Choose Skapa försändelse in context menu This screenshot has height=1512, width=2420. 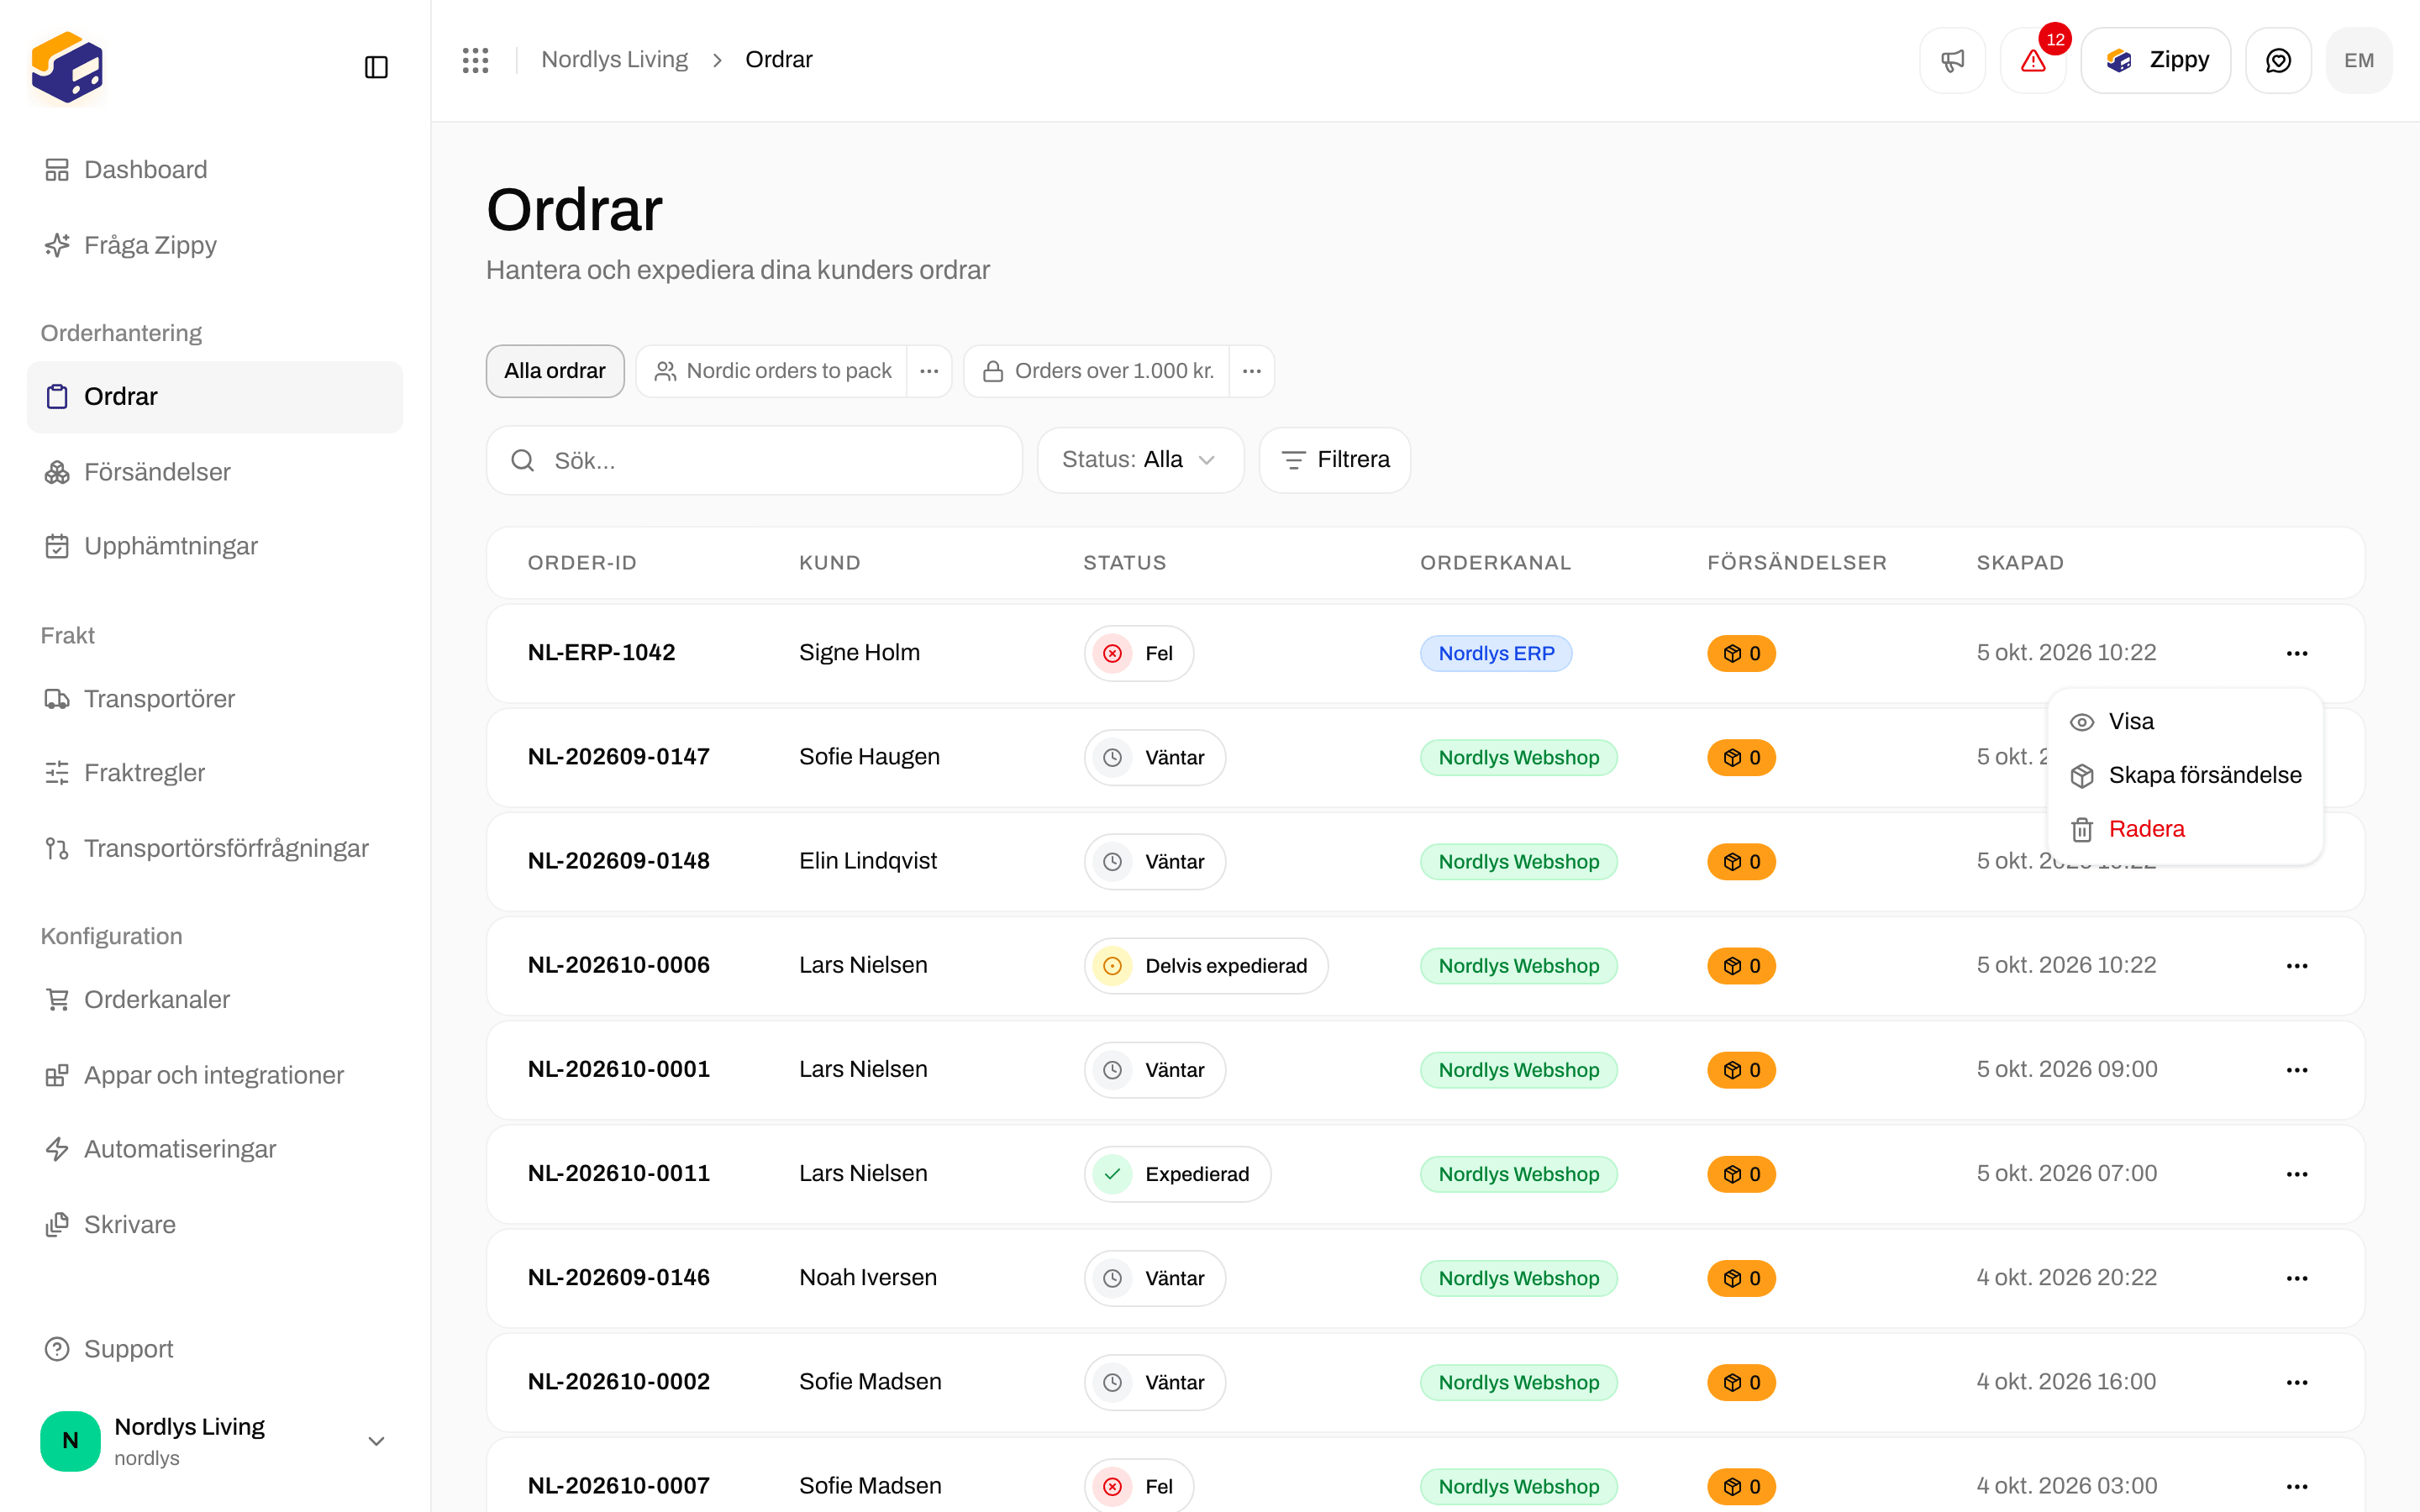[x=2185, y=775]
